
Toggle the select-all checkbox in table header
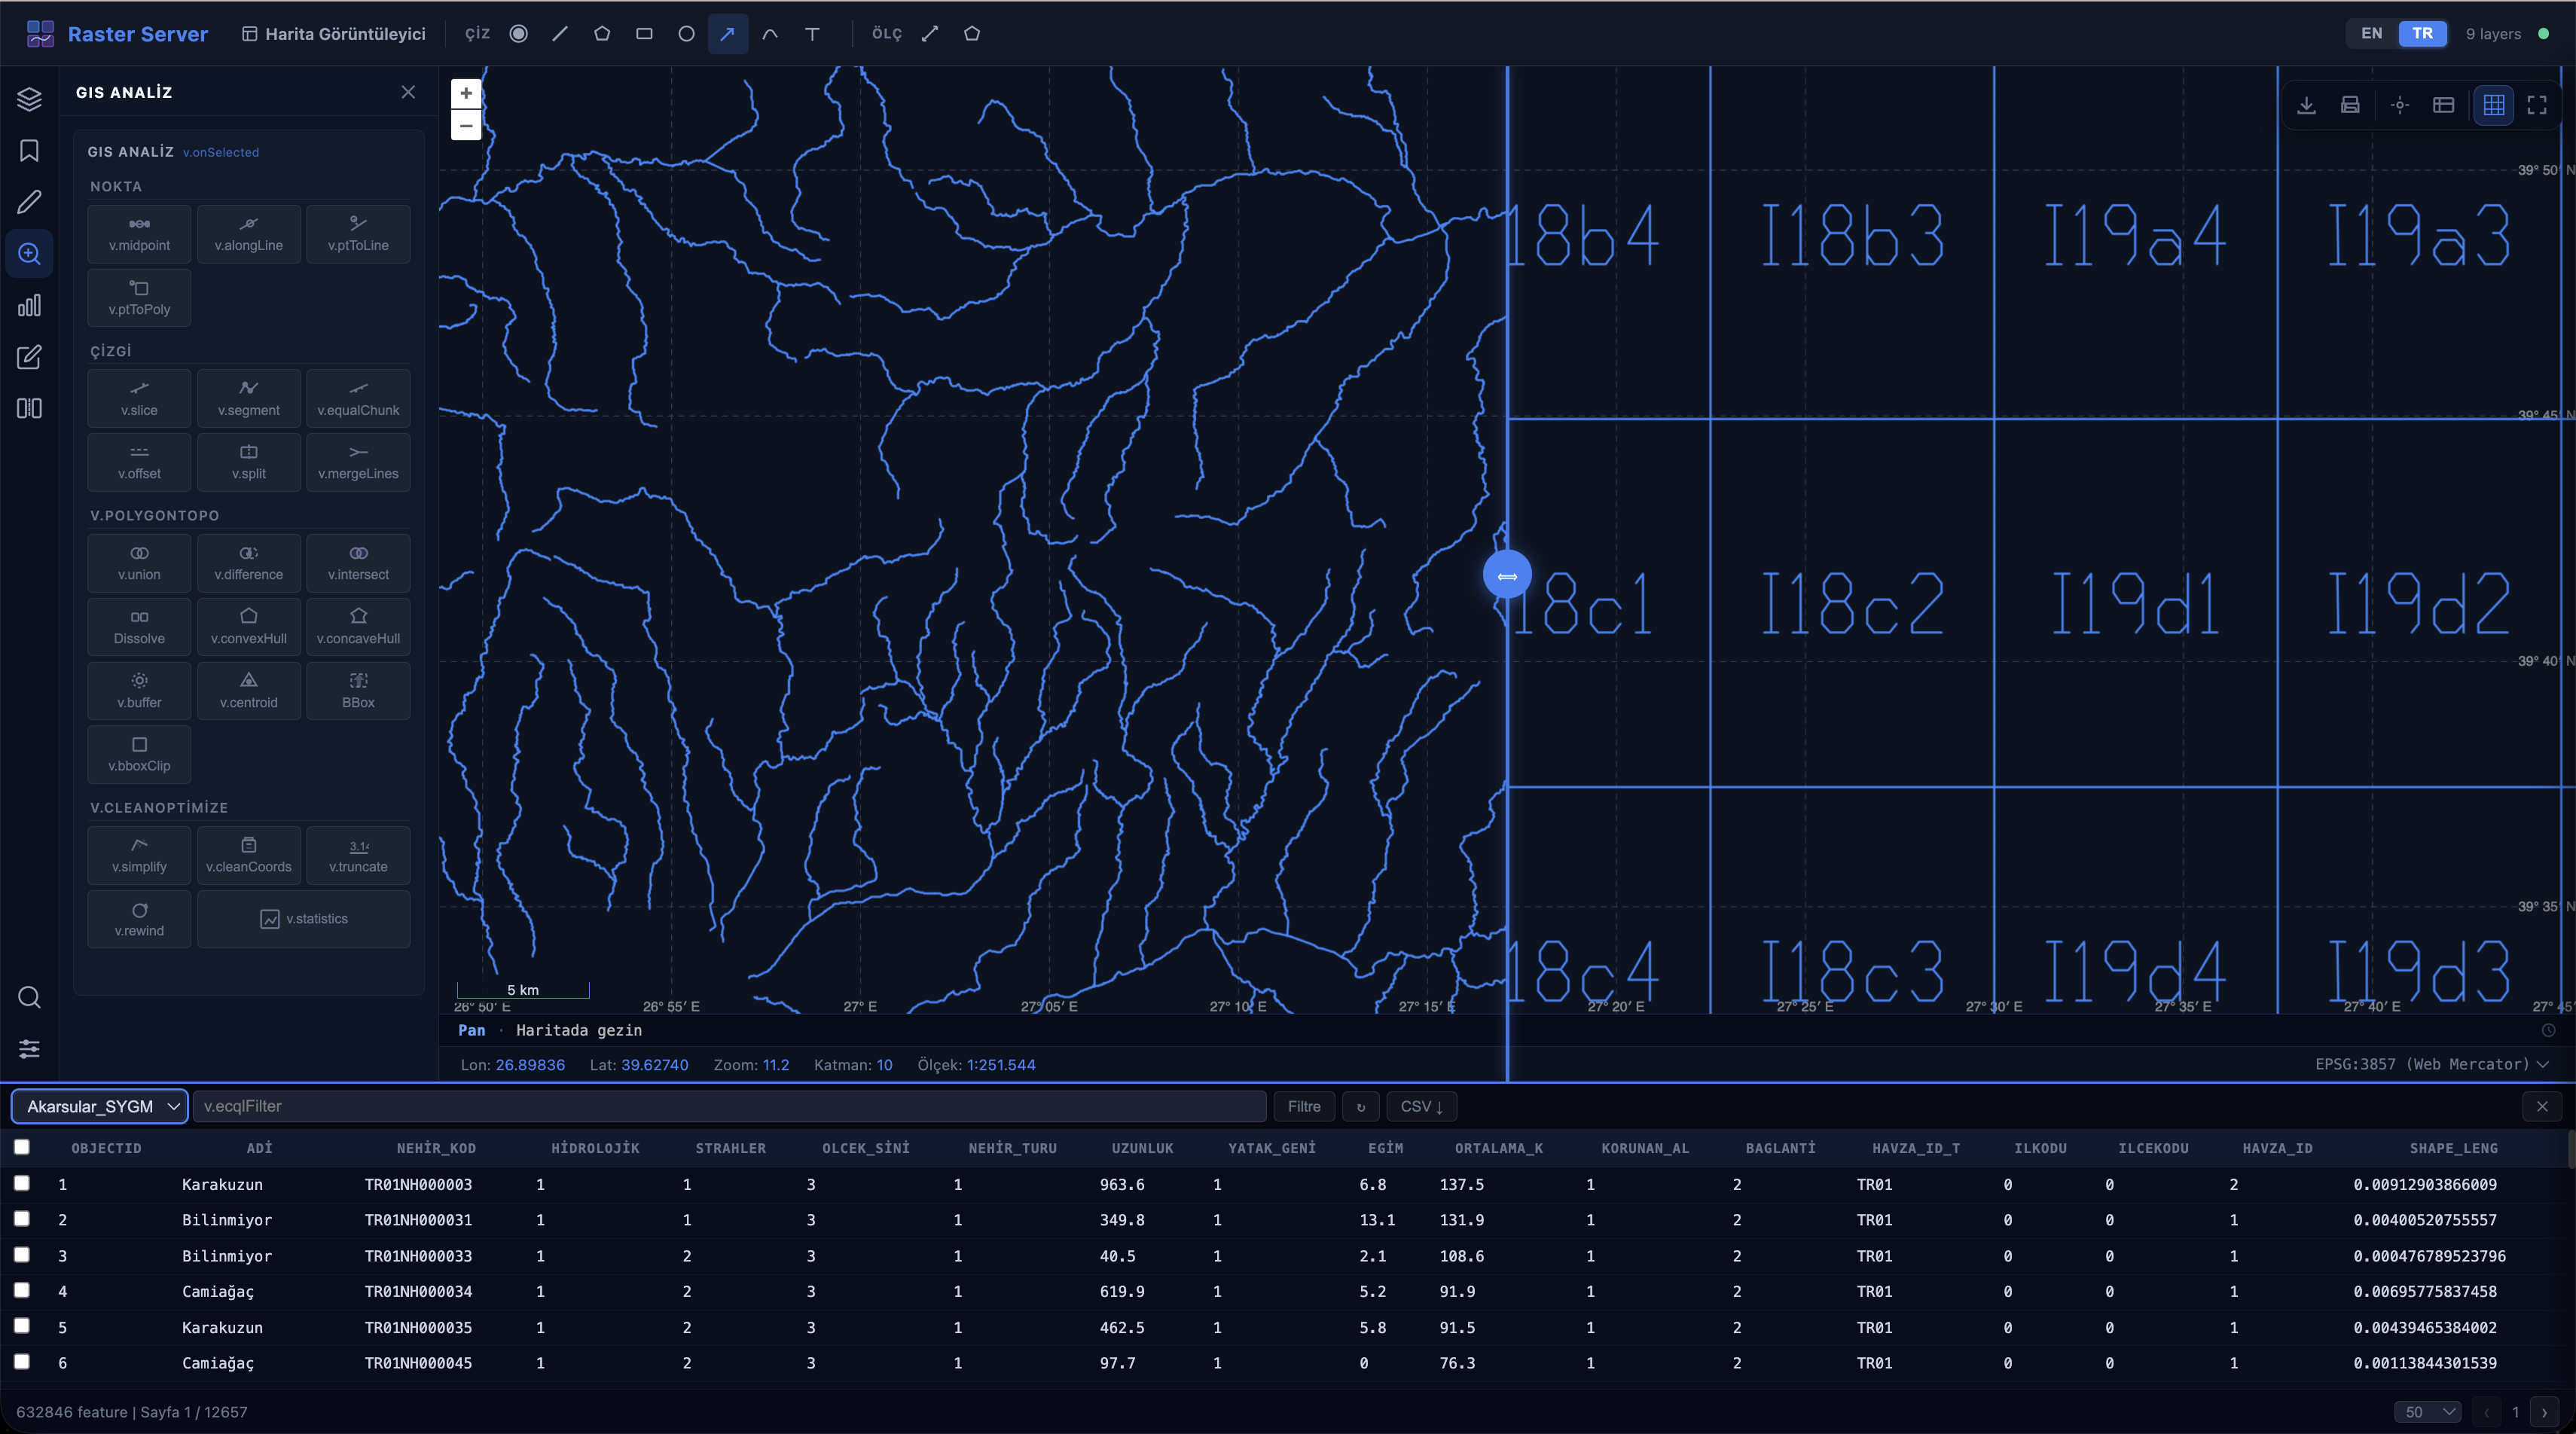tap(22, 1147)
